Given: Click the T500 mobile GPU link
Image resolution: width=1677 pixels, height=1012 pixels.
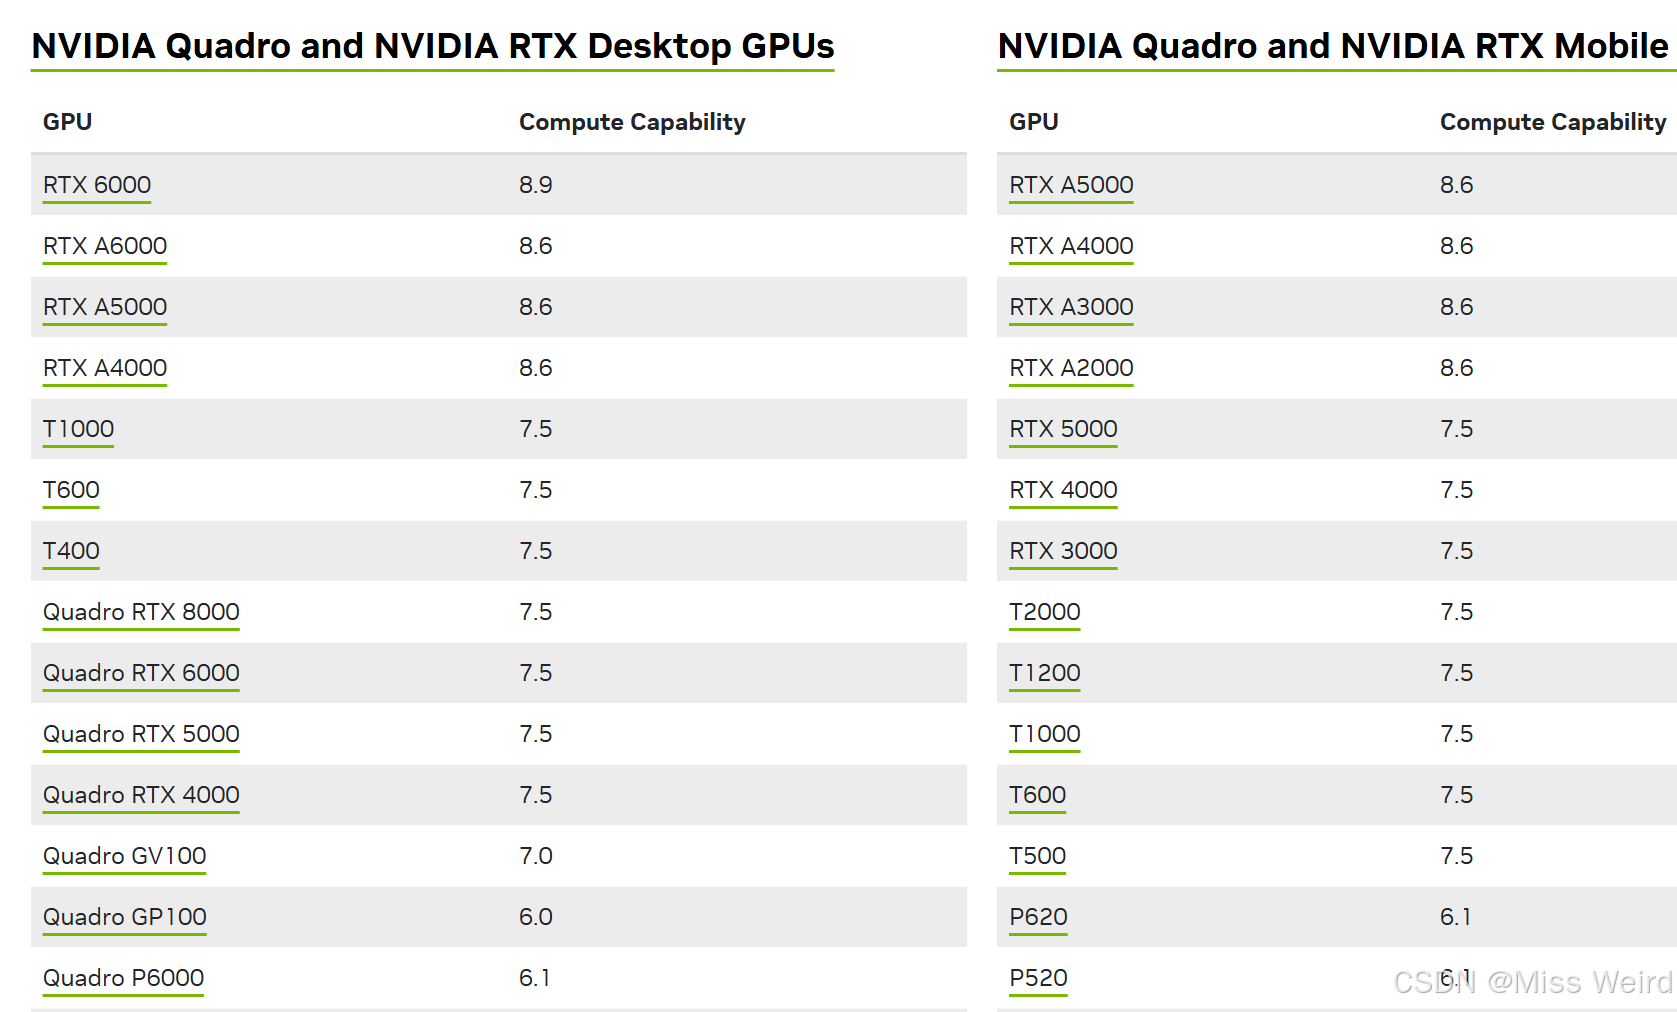Looking at the screenshot, I should pyautogui.click(x=1038, y=856).
